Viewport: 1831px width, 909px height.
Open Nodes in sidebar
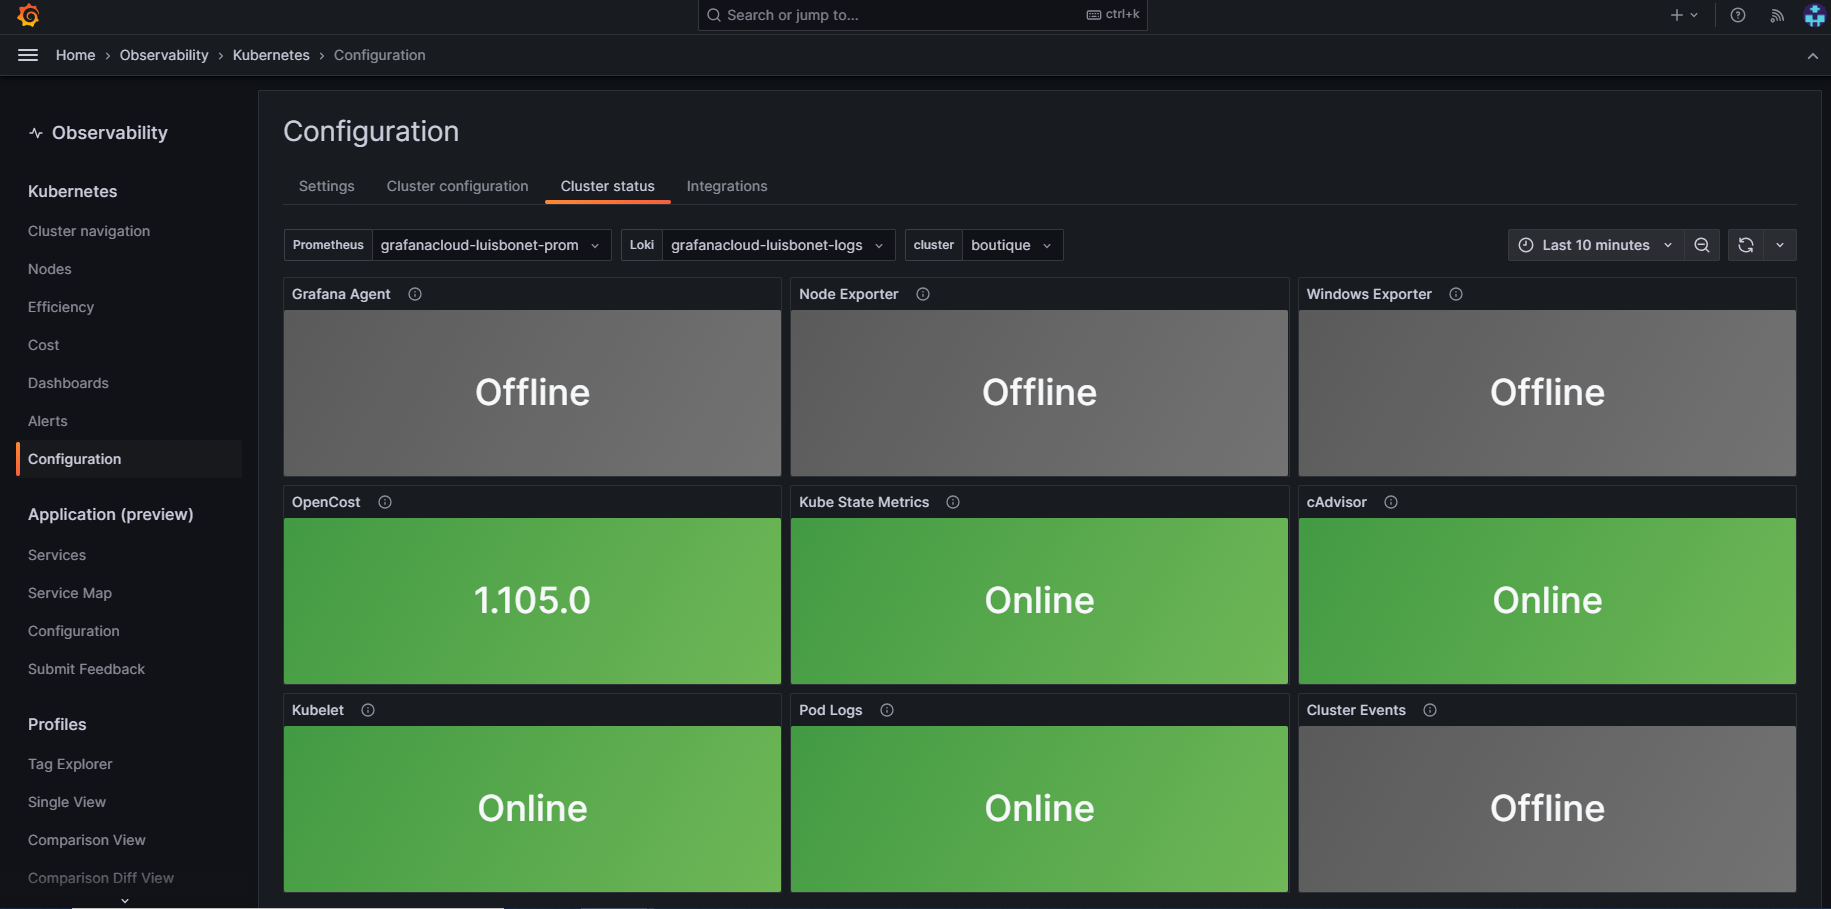pyautogui.click(x=50, y=269)
